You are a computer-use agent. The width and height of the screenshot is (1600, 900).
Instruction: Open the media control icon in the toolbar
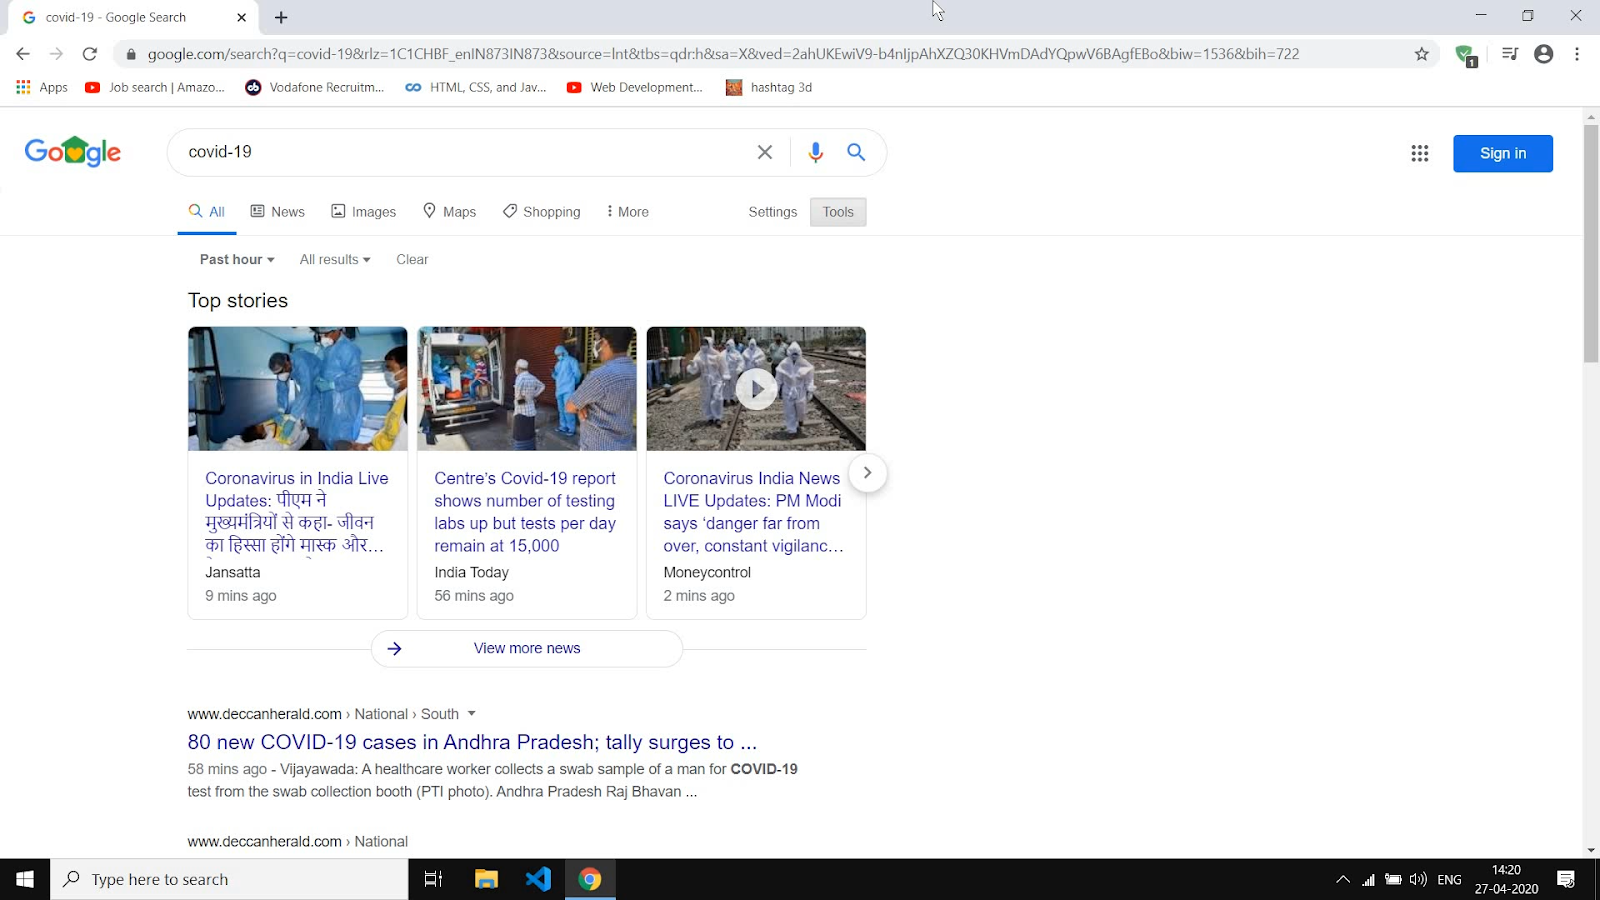(1510, 54)
